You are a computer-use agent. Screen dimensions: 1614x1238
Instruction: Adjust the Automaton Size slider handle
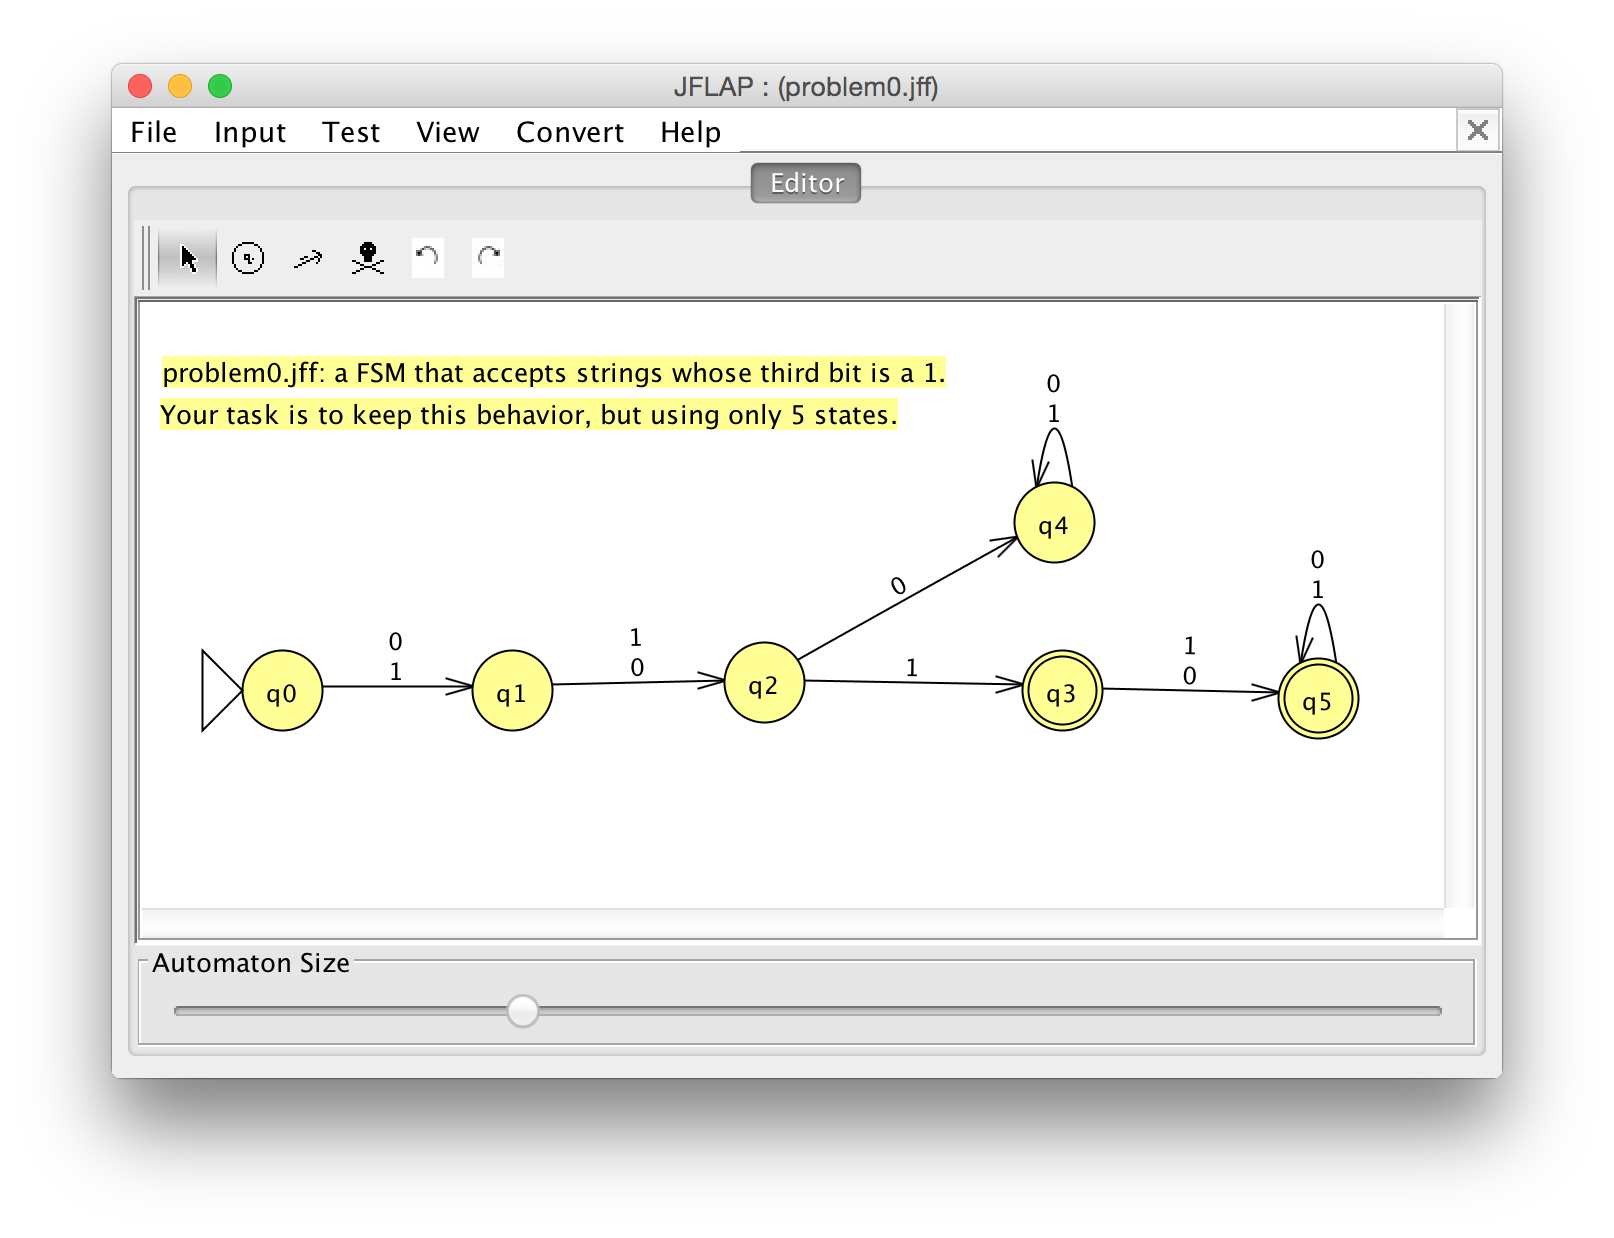[x=523, y=1012]
